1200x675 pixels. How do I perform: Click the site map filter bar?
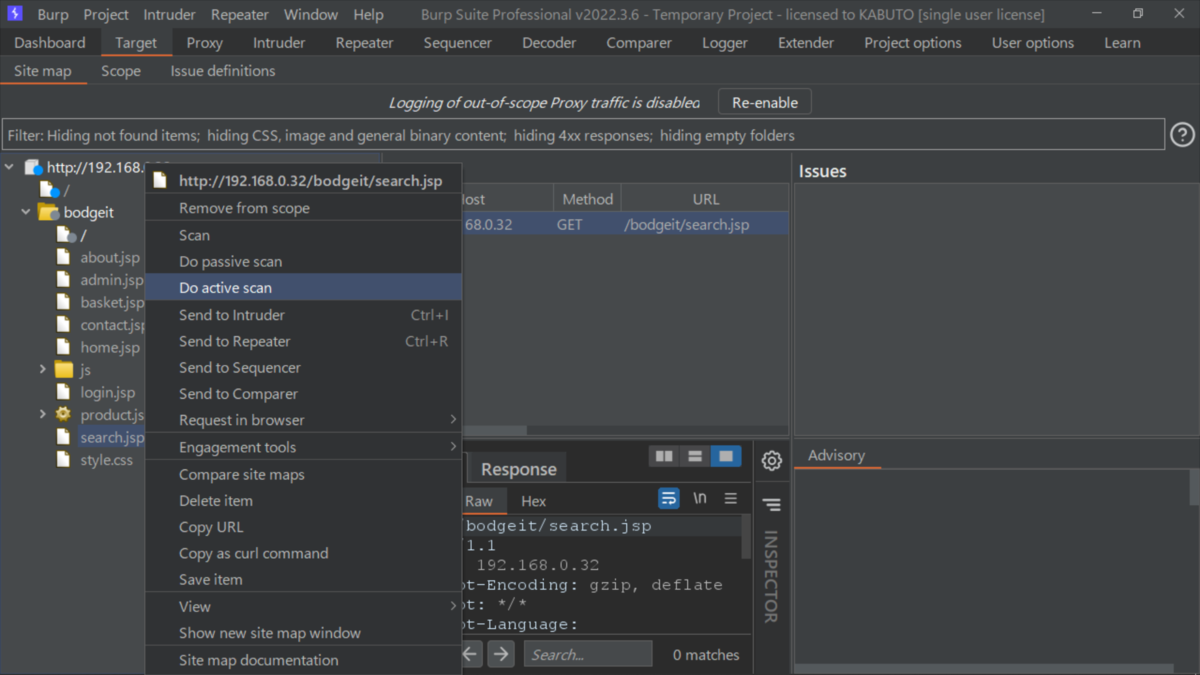pos(584,135)
